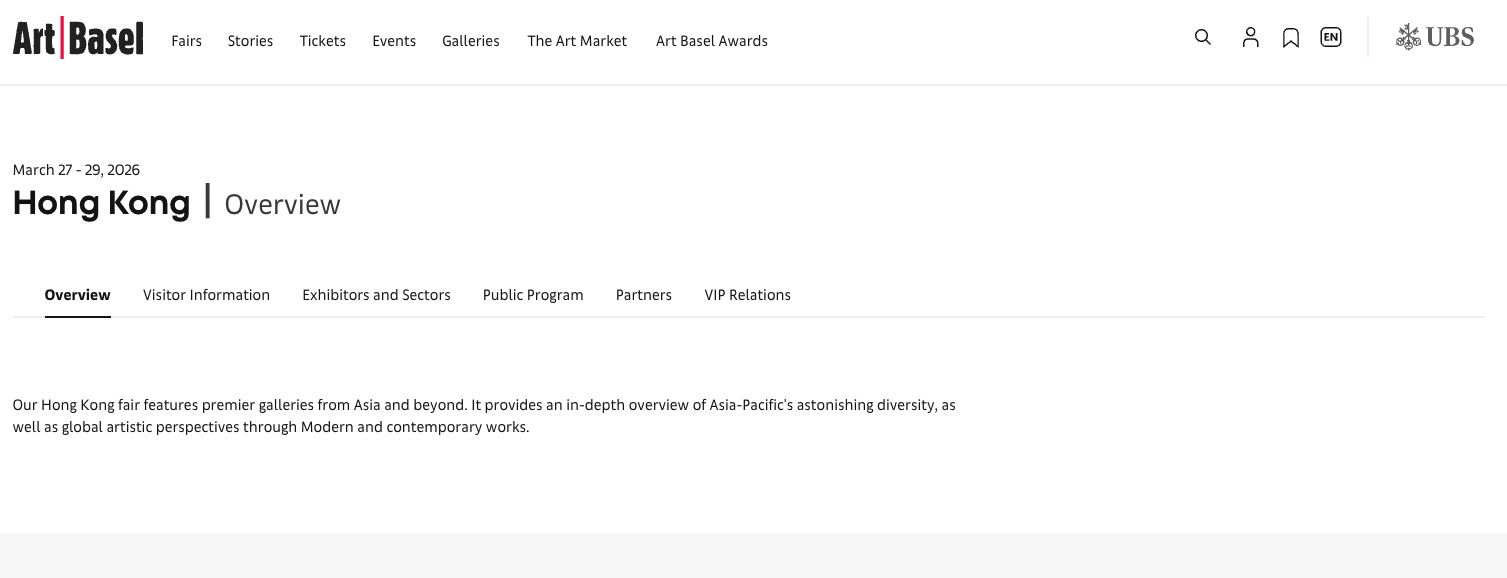The height and width of the screenshot is (578, 1507).
Task: Go to Stories in navigation
Action: pos(250,41)
